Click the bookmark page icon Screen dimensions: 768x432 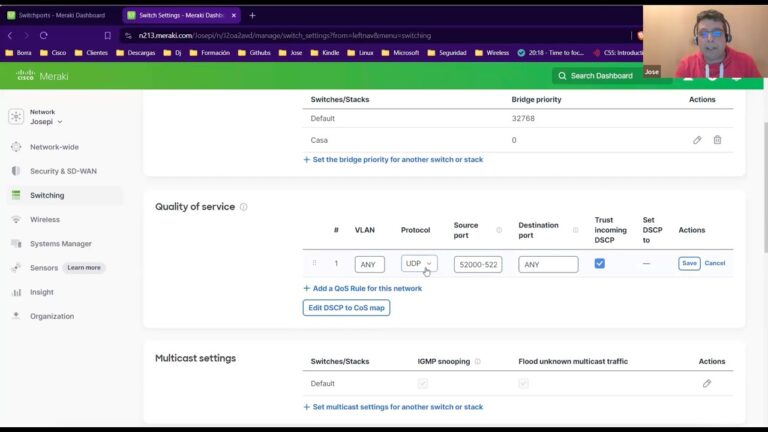point(108,35)
